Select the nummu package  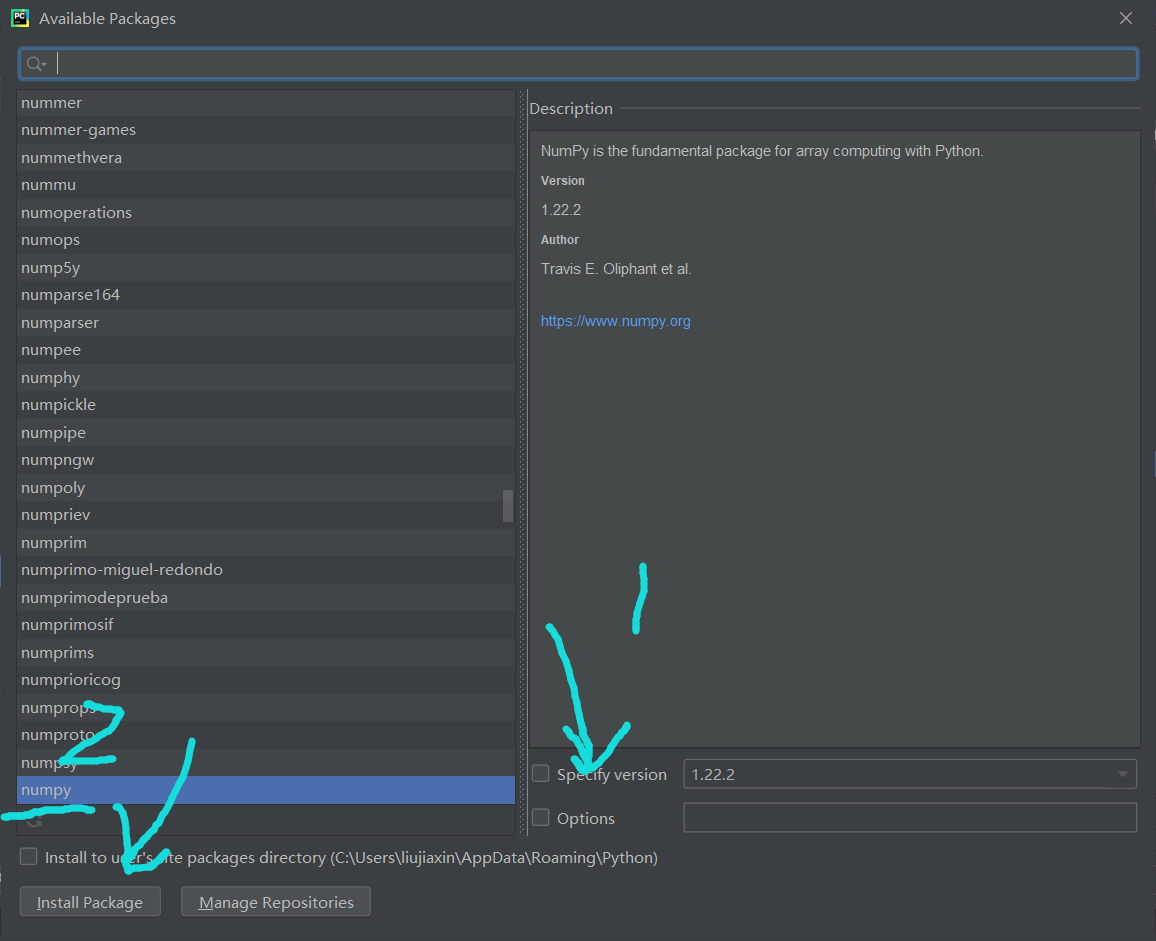tap(265, 185)
